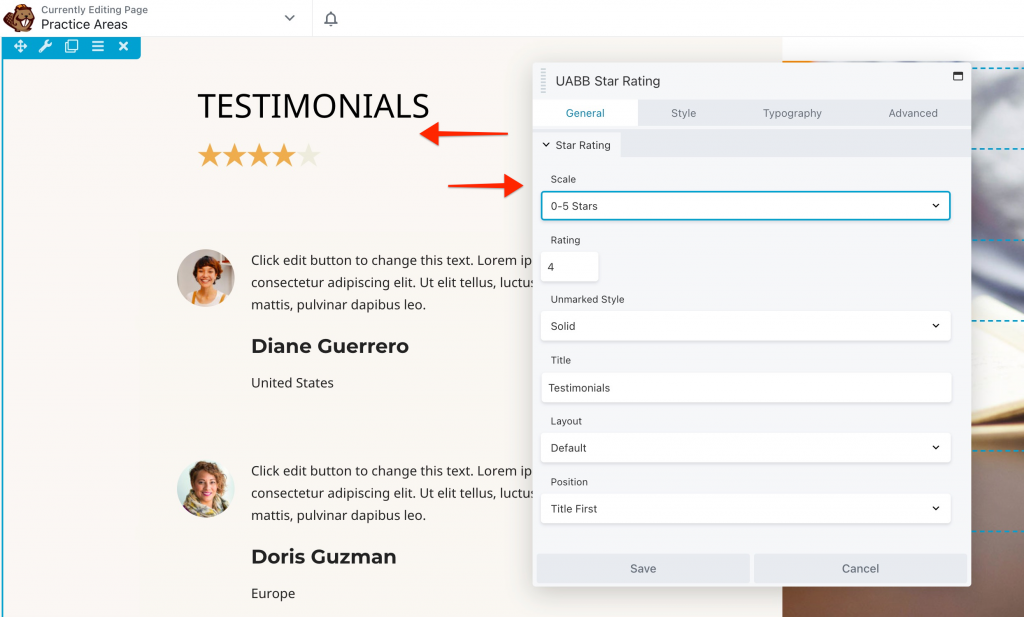Open module settings with the wrench icon
This screenshot has width=1024, height=617.
(45, 46)
